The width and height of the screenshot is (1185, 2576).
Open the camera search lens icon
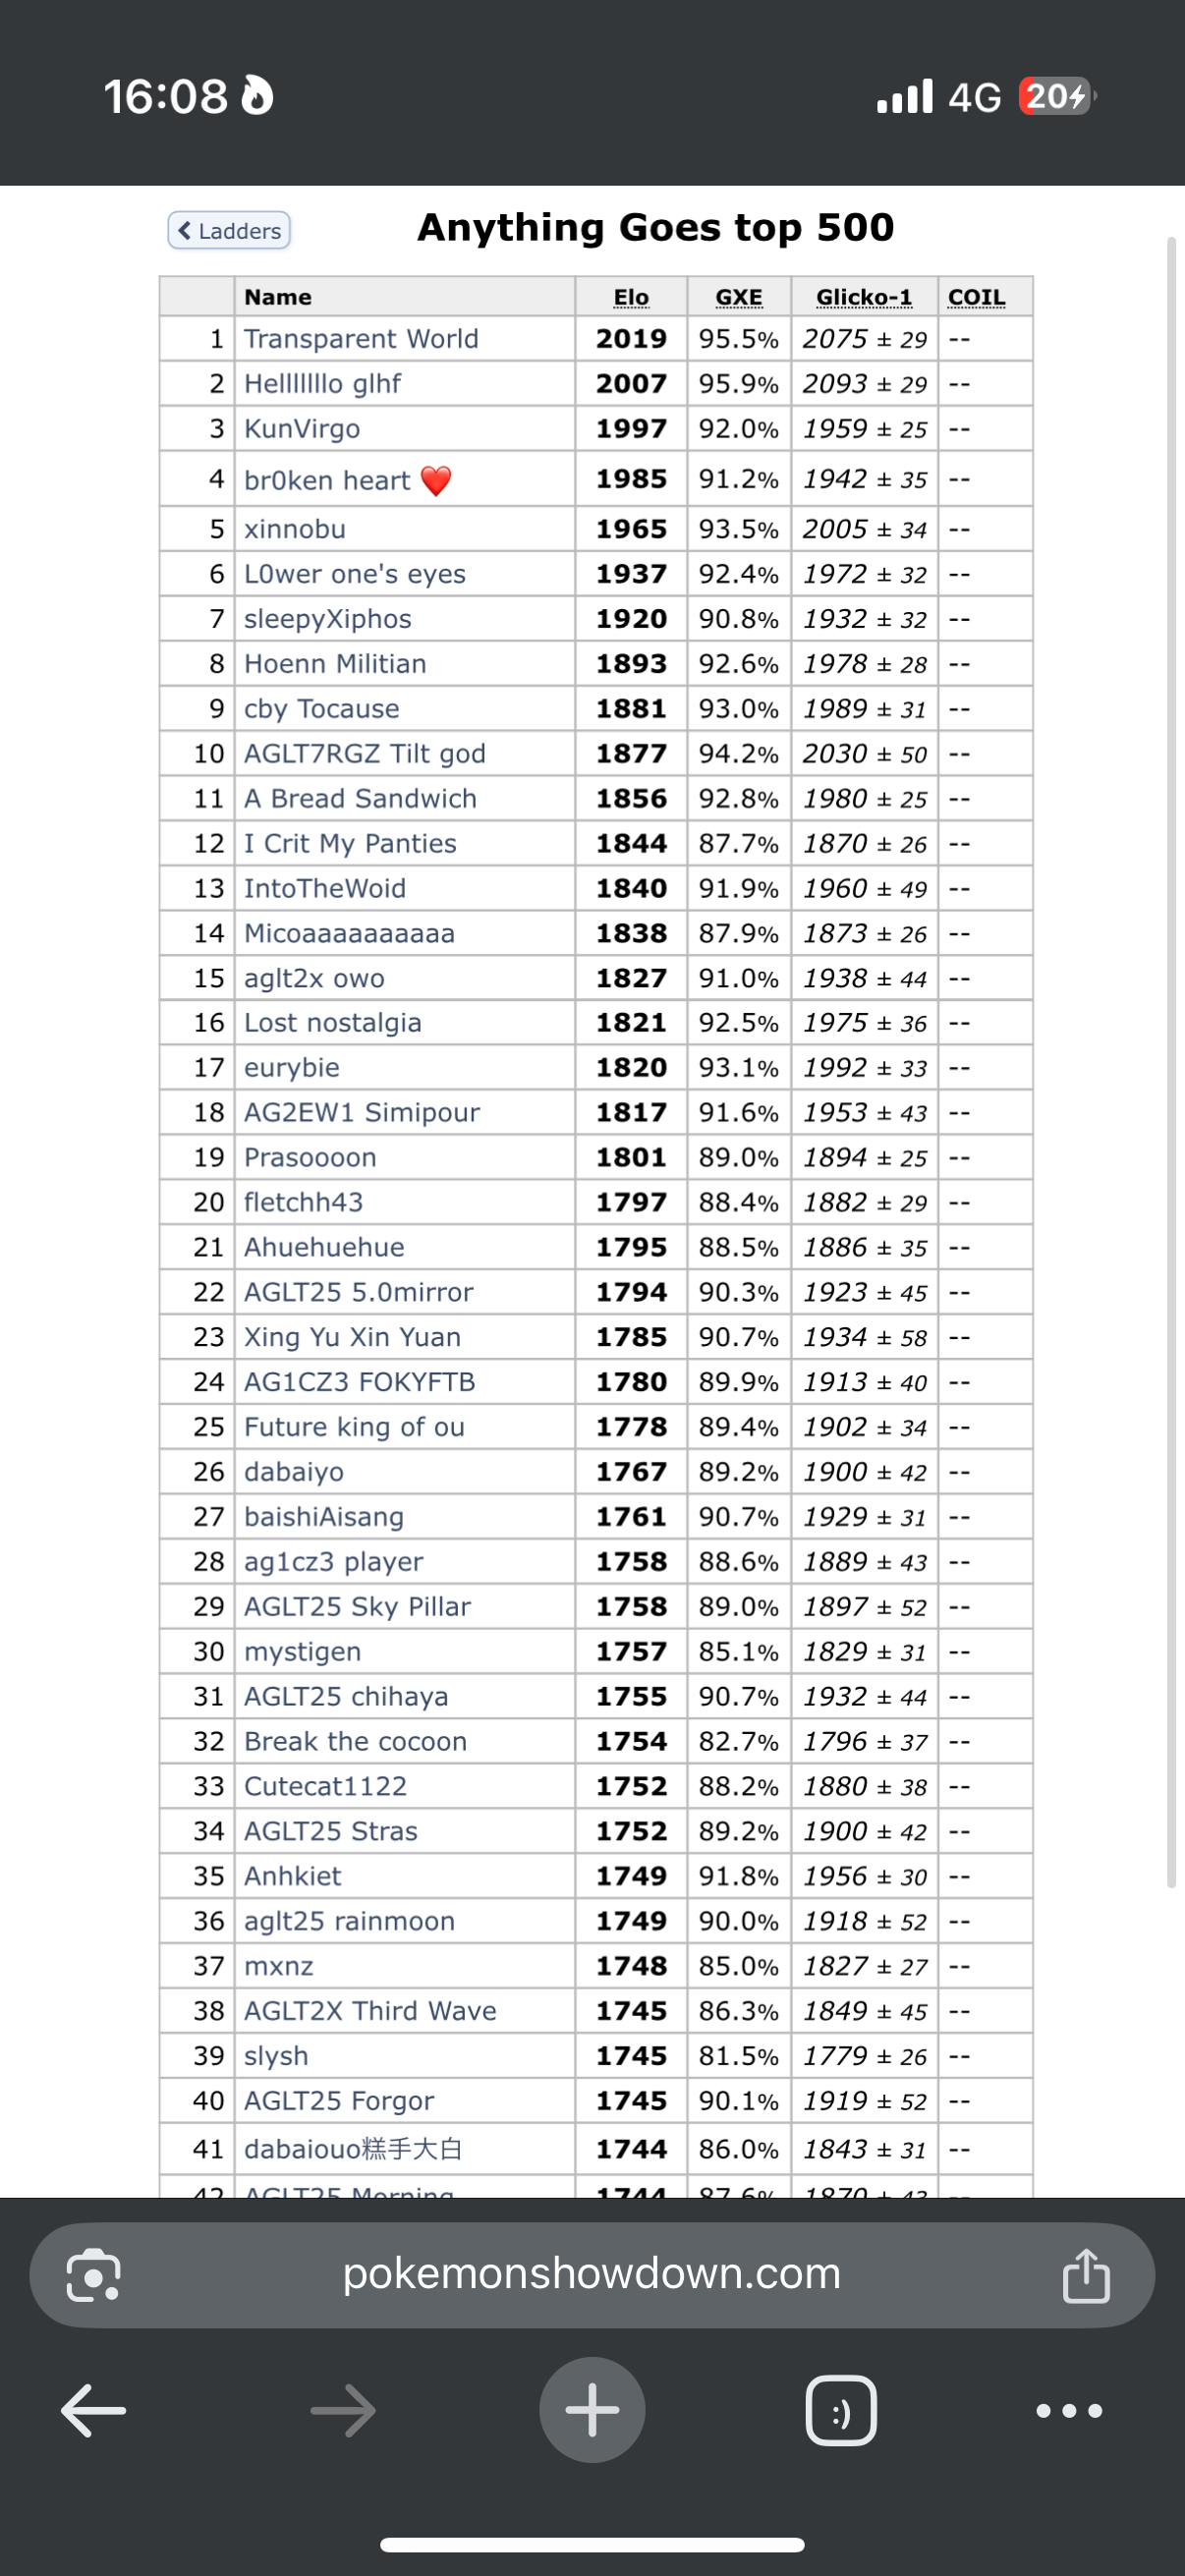(x=93, y=2275)
